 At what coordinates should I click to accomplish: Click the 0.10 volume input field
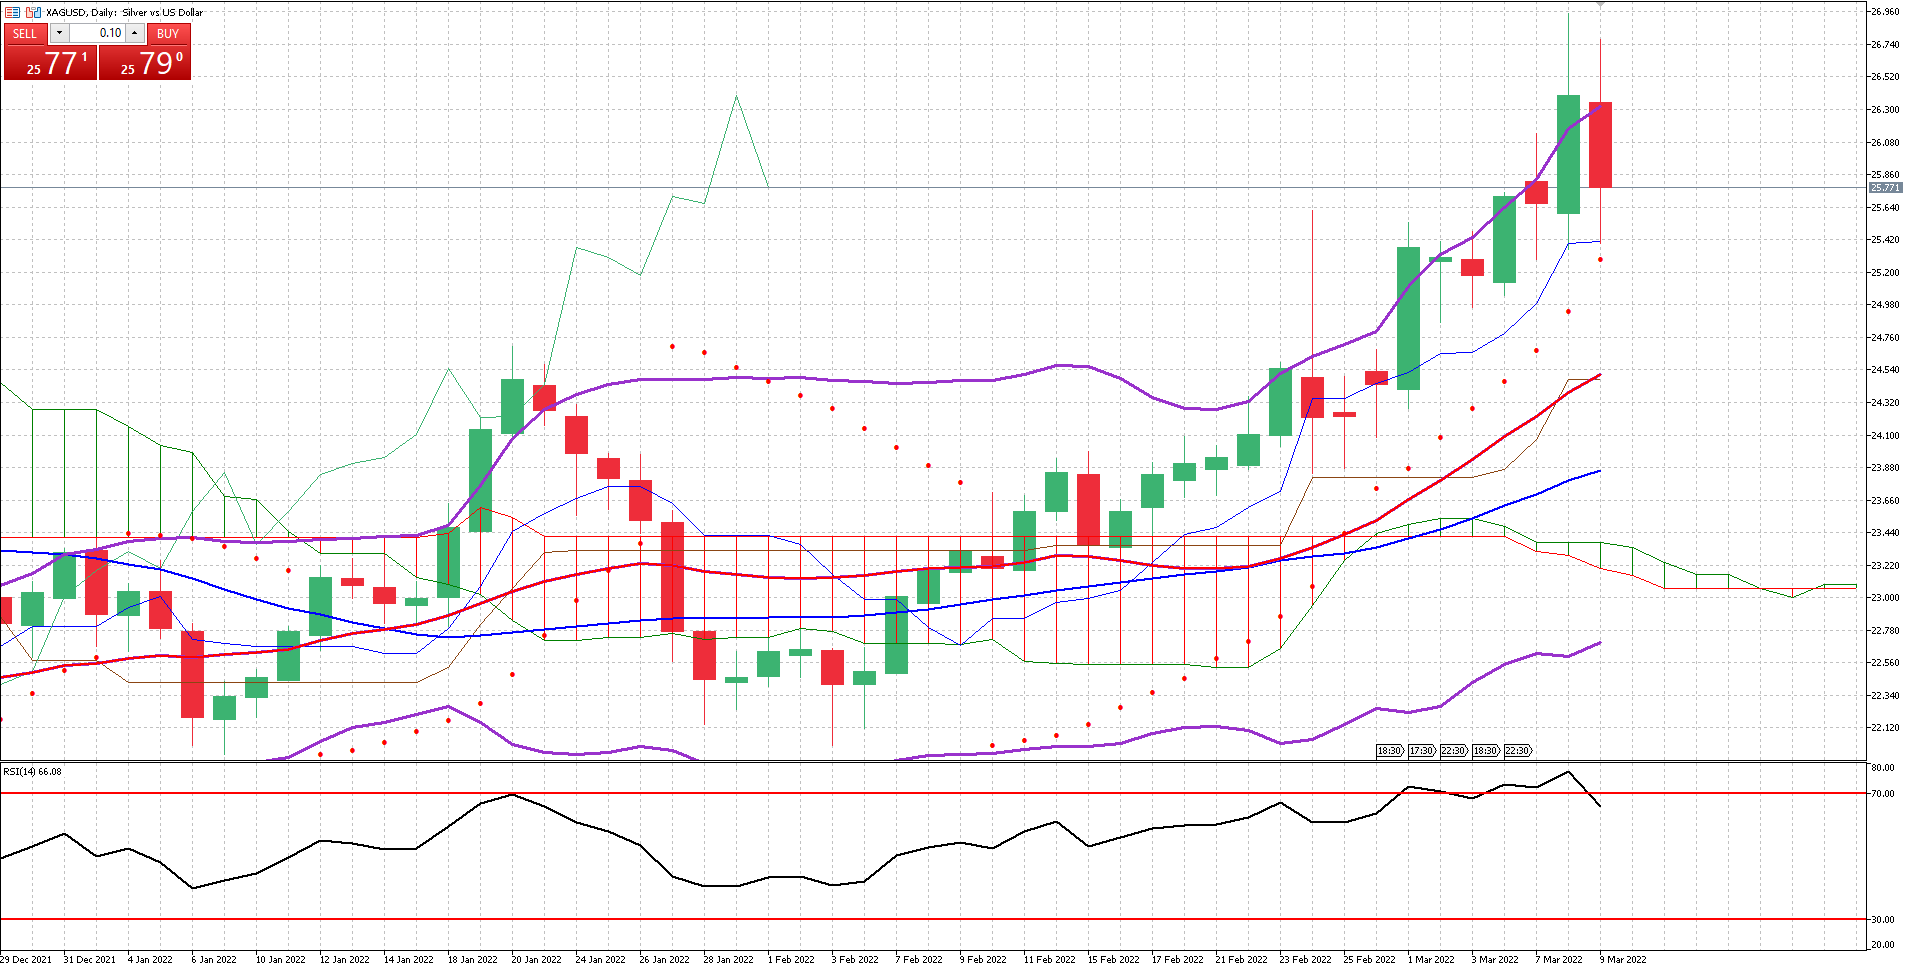97,33
